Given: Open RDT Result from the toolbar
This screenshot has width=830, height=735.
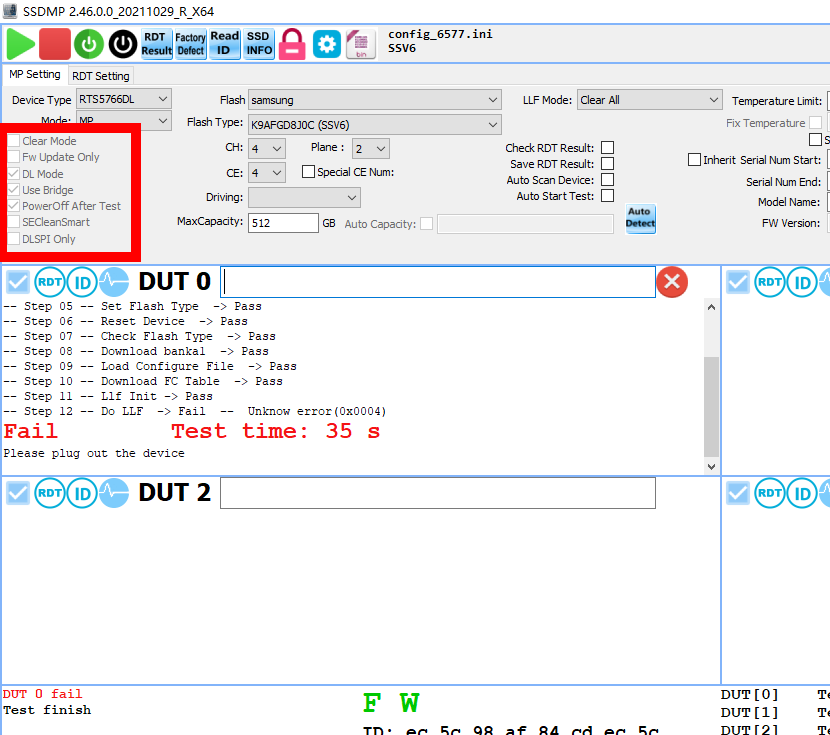Looking at the screenshot, I should pos(156,44).
